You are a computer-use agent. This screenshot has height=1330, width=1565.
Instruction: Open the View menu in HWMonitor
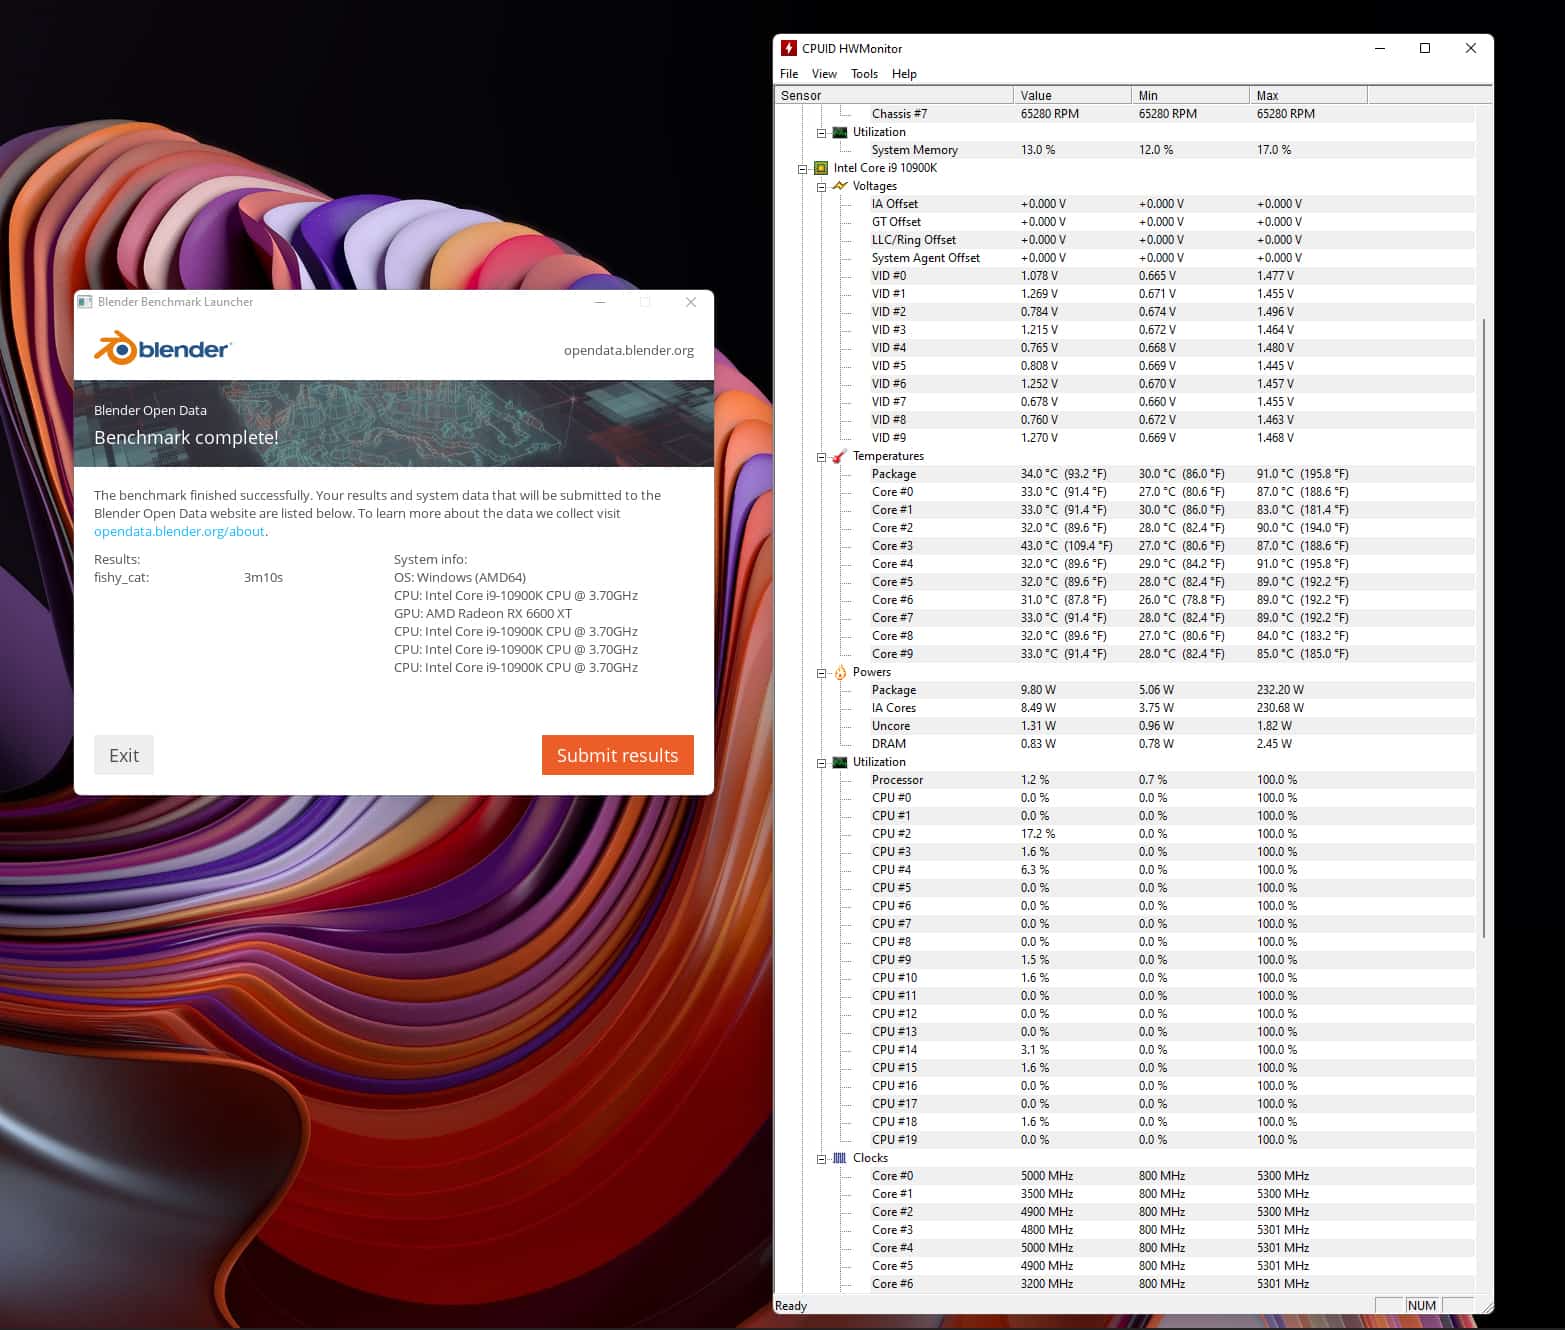click(824, 74)
